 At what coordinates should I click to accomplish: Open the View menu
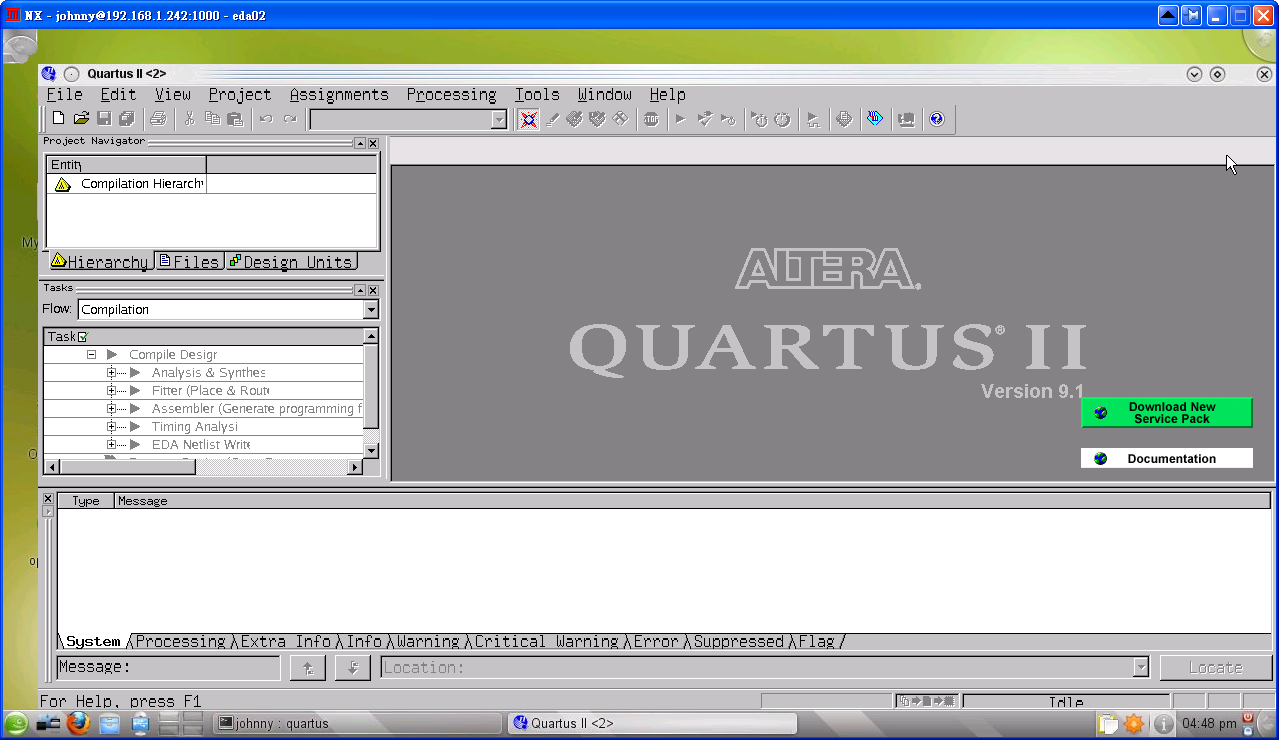point(172,94)
